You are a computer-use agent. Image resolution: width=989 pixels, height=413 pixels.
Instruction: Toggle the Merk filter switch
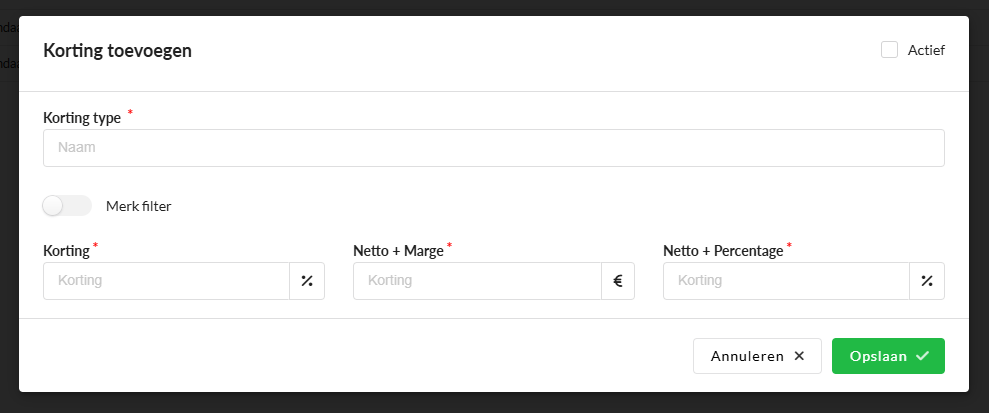click(x=67, y=206)
